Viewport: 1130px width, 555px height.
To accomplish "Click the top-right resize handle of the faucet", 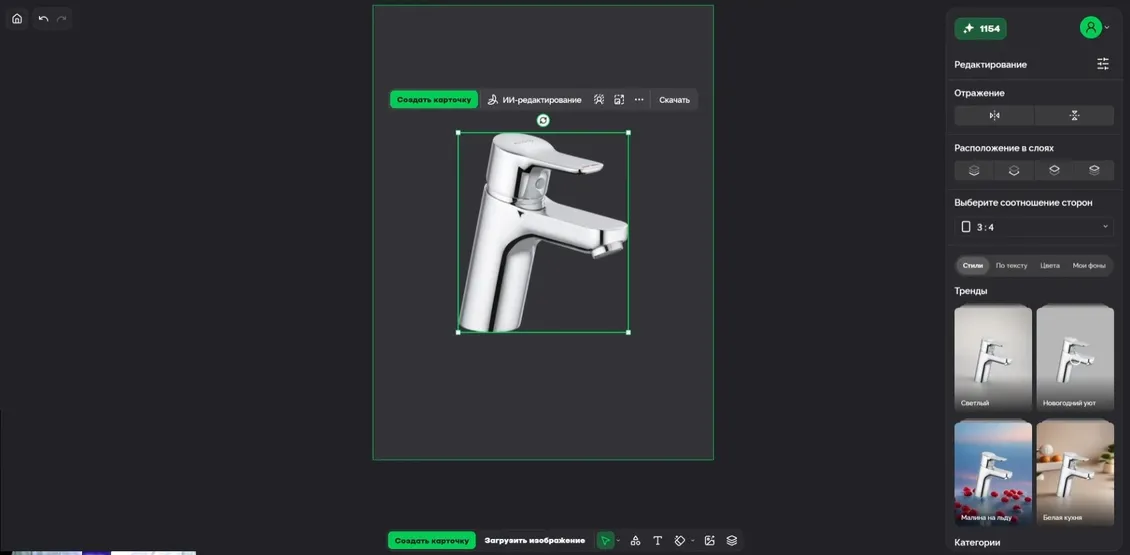I will click(628, 133).
